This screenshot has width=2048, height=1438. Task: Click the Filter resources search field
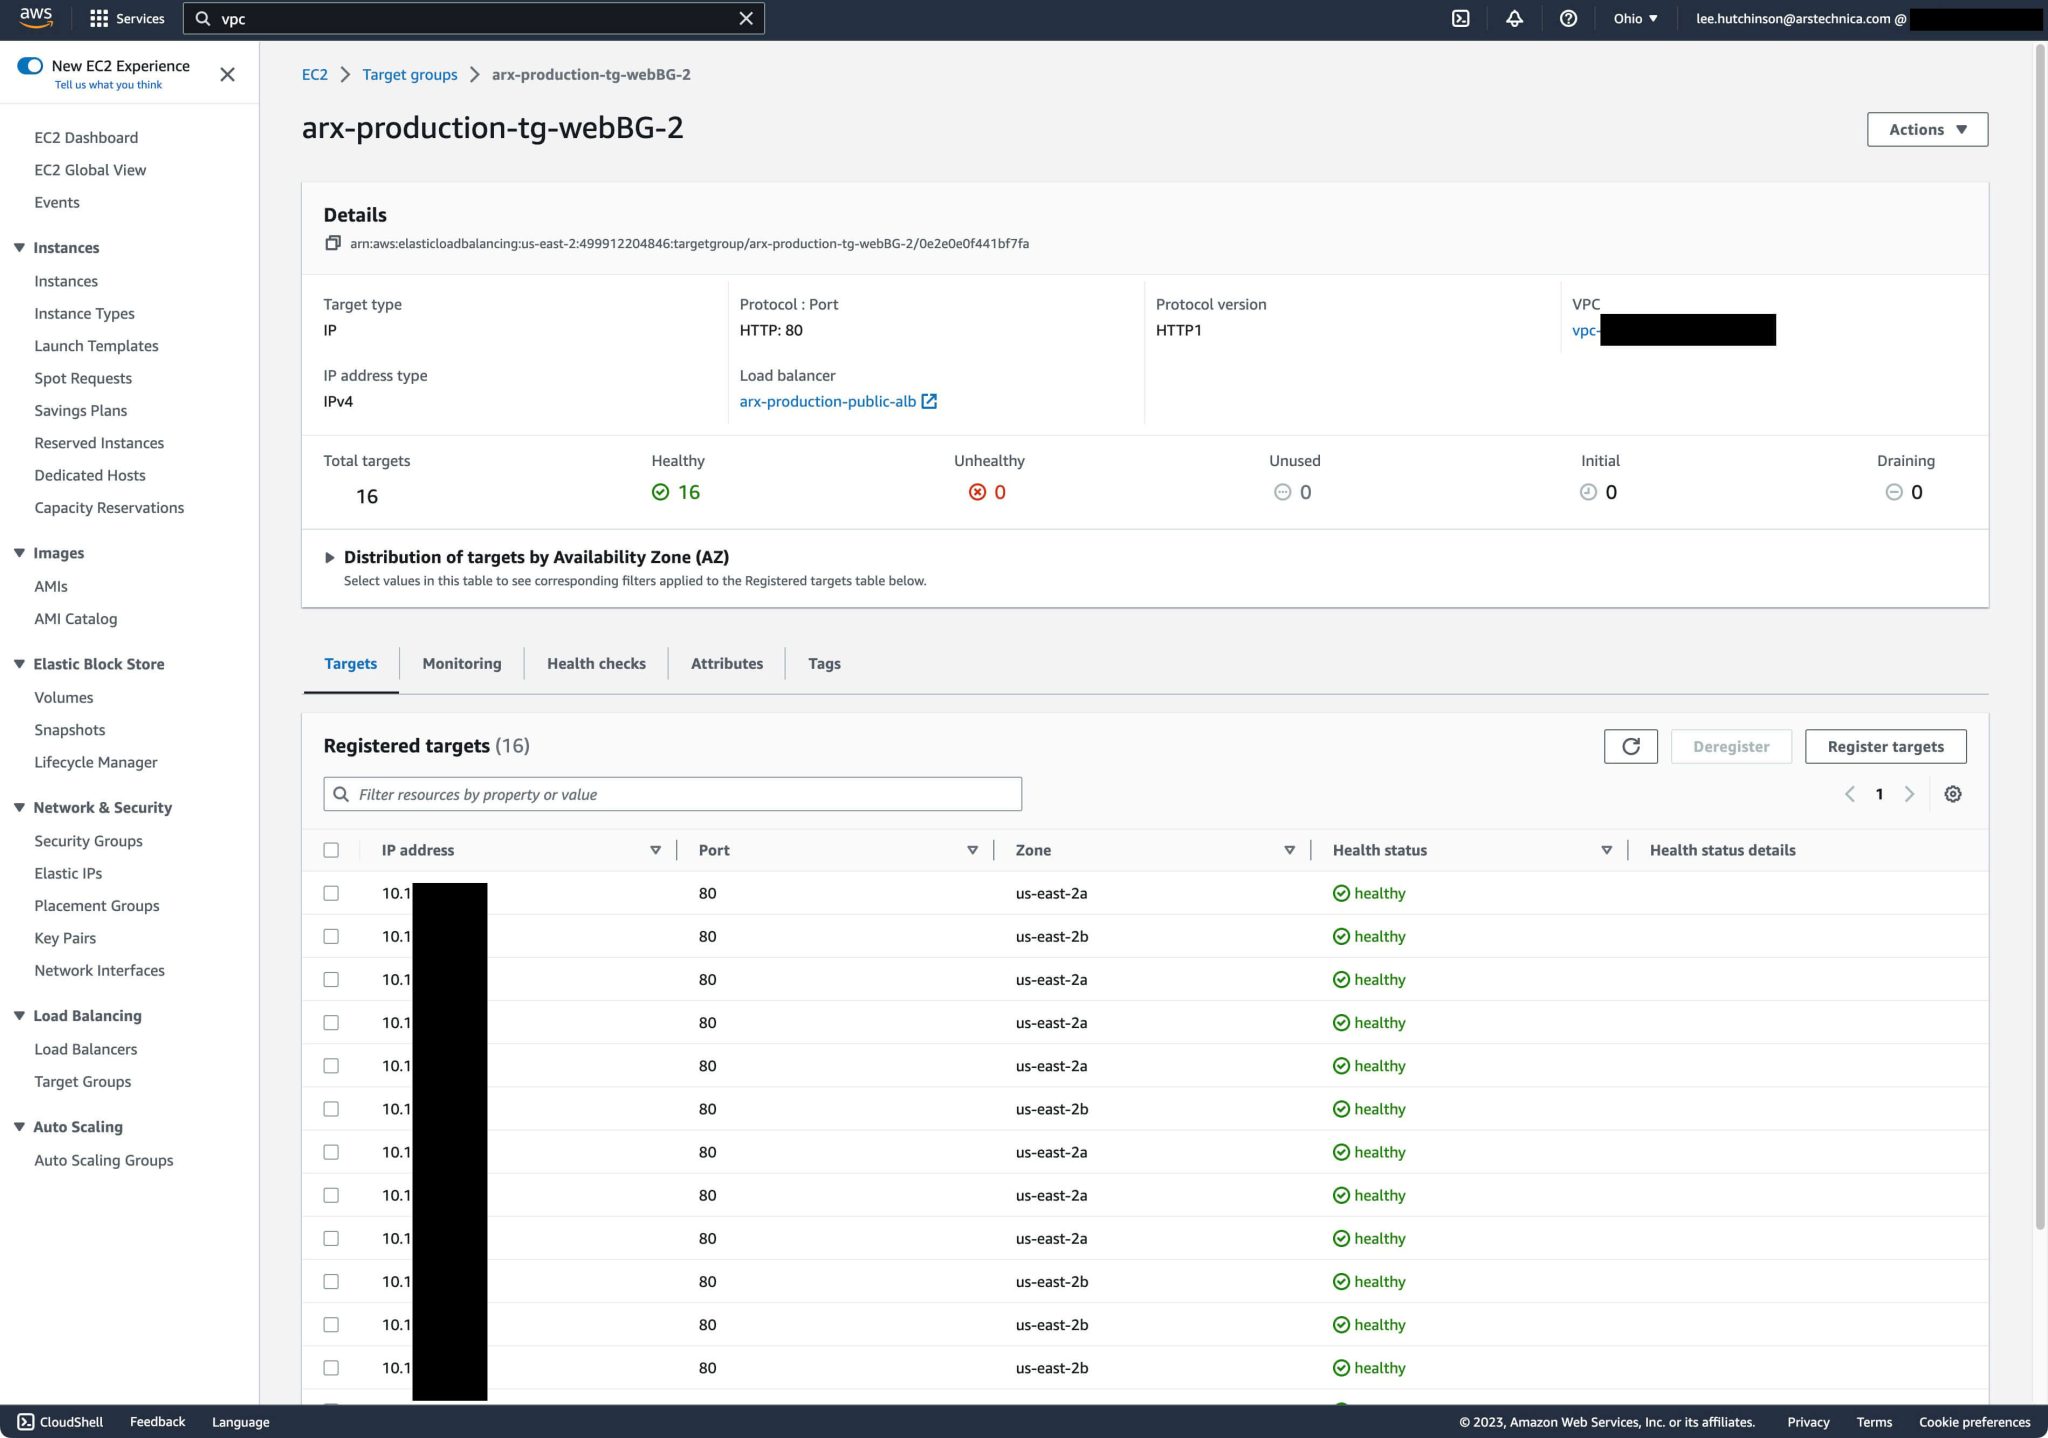[x=672, y=794]
